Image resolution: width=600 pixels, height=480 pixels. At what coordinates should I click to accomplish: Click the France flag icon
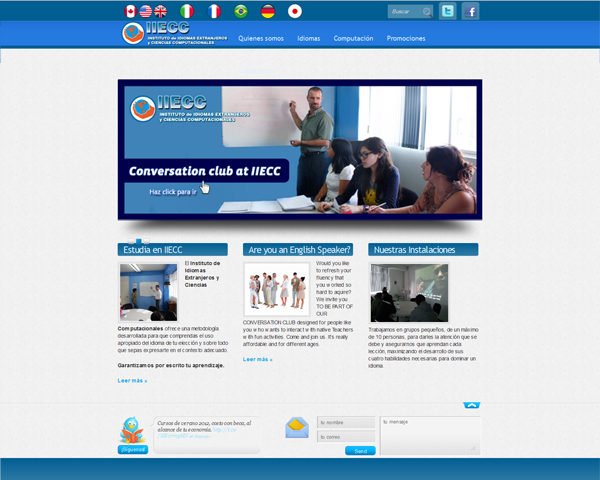tap(214, 11)
